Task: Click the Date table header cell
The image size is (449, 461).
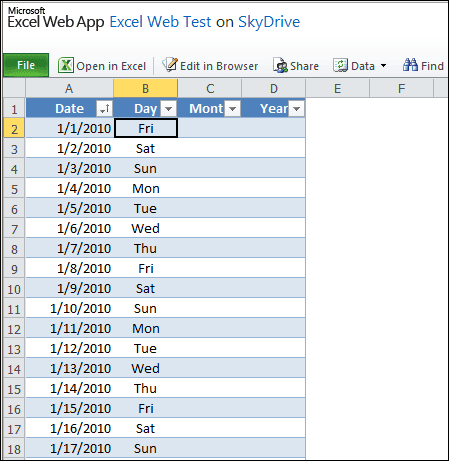Action: [69, 108]
